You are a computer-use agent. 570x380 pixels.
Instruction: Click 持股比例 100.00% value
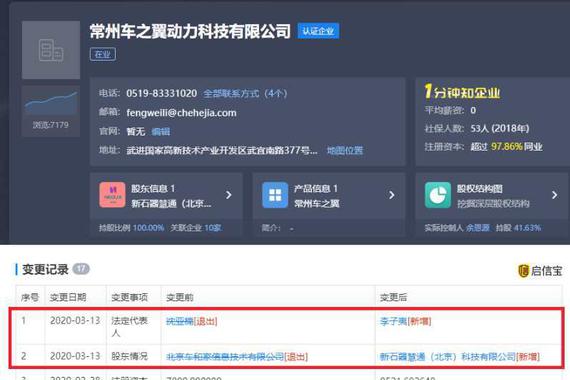tap(149, 228)
